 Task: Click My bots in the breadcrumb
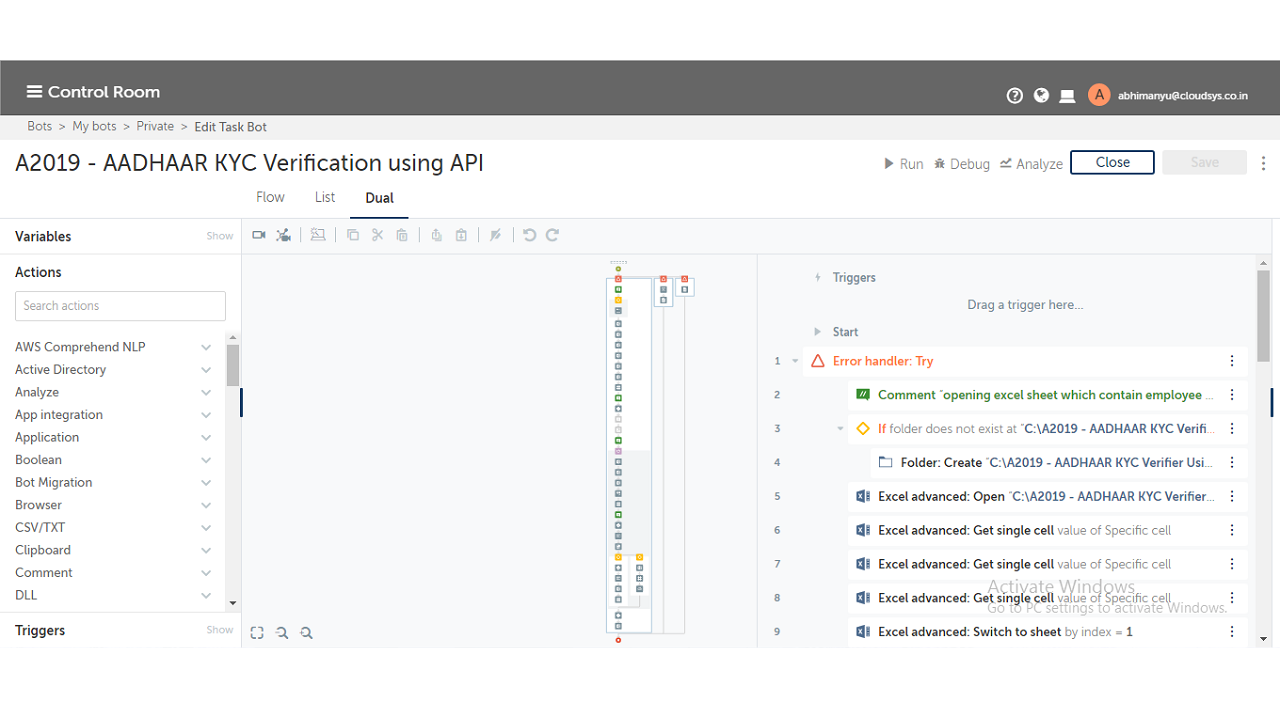tap(94, 126)
